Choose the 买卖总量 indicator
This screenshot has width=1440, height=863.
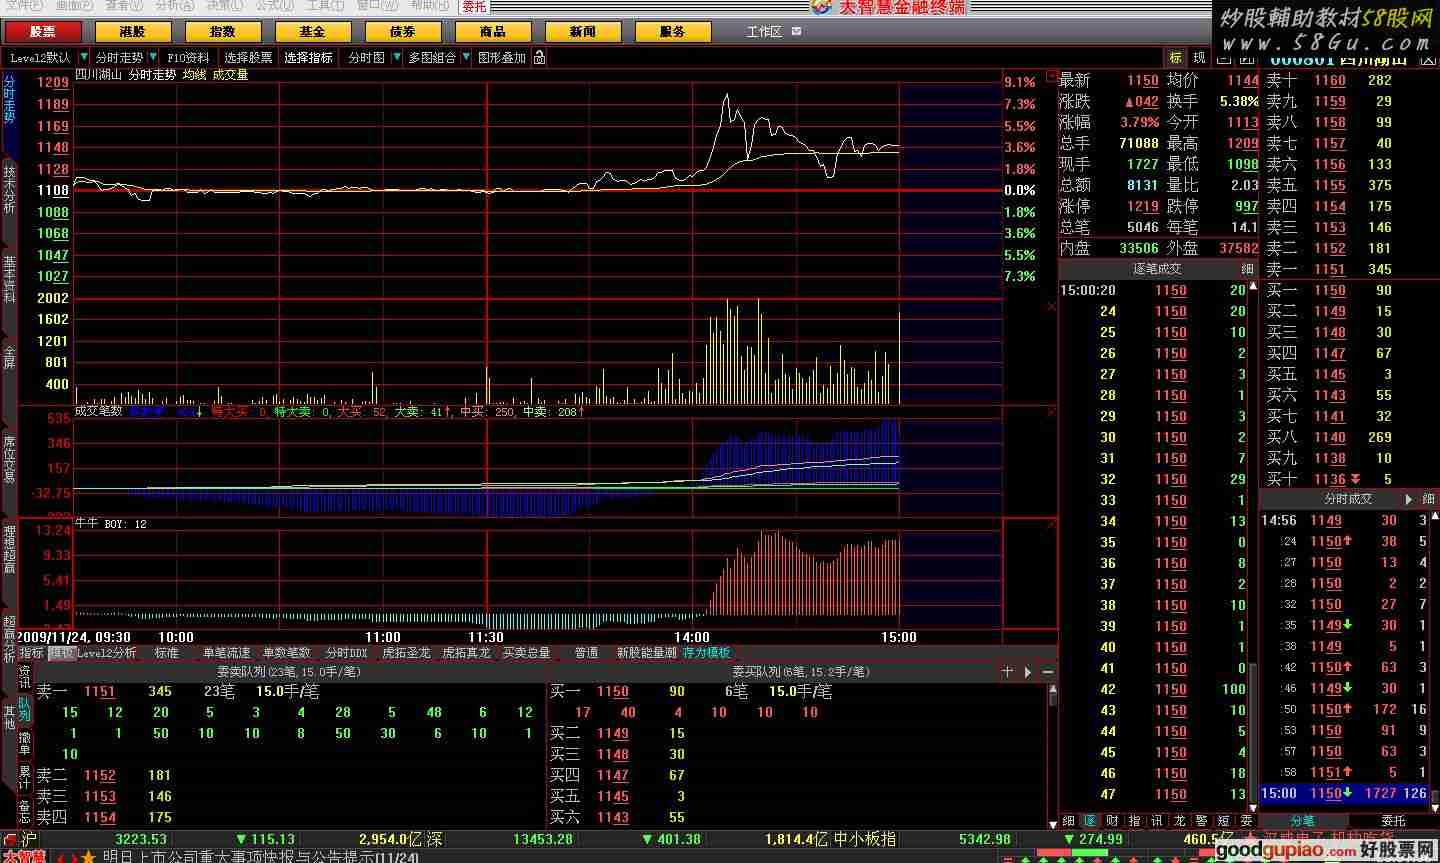pyautogui.click(x=526, y=653)
